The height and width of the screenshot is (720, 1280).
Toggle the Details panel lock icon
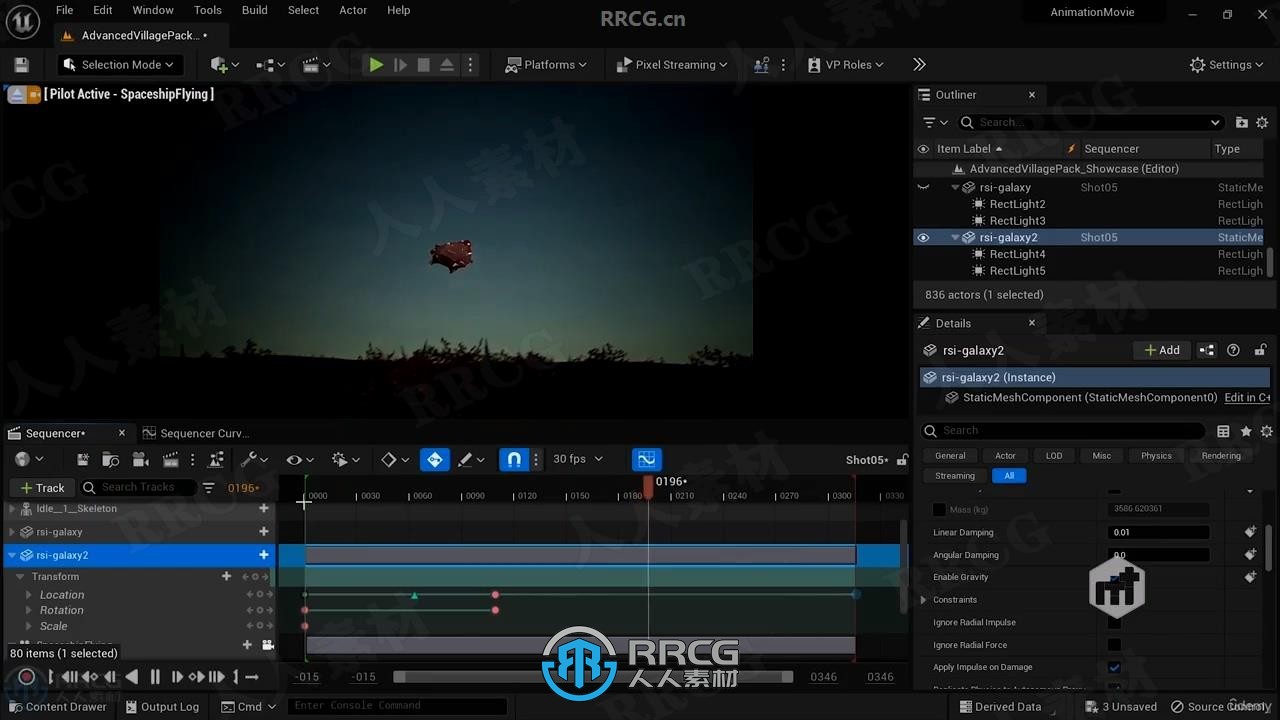[1260, 350]
